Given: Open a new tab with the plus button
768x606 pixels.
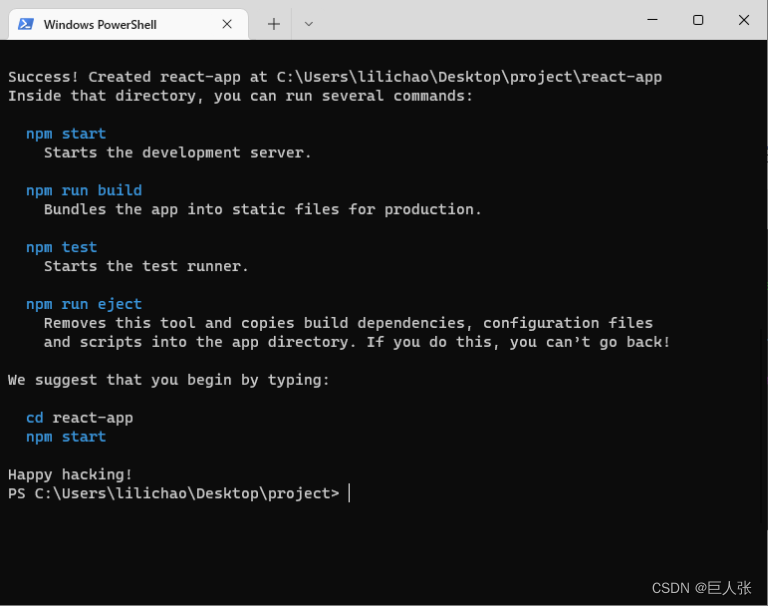Looking at the screenshot, I should pos(274,24).
